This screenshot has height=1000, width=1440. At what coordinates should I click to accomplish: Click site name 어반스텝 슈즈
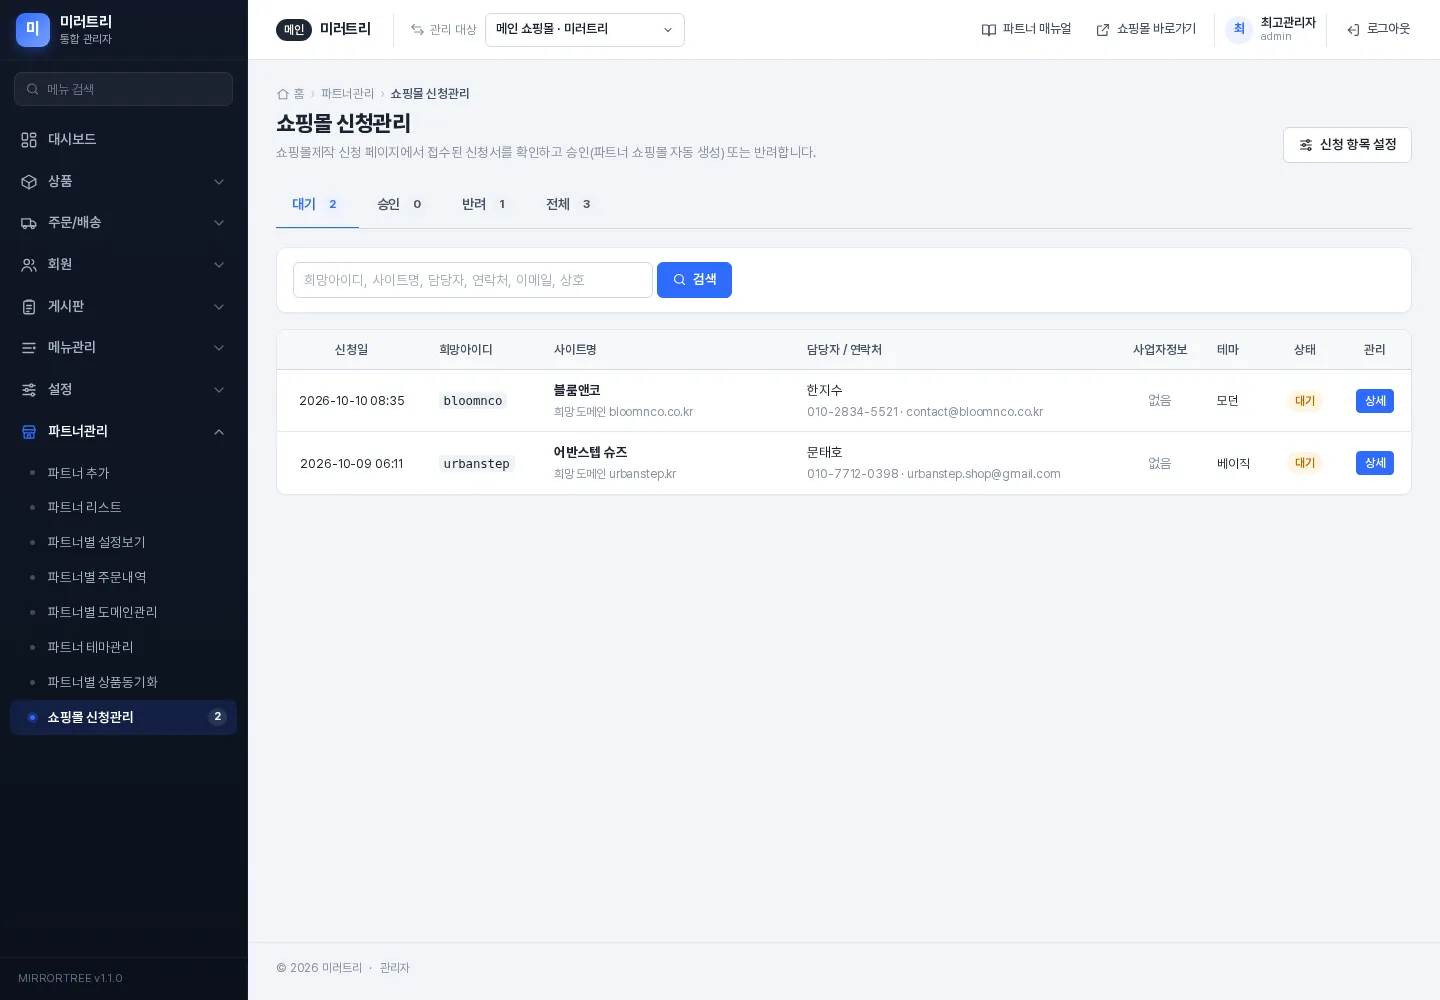(590, 453)
